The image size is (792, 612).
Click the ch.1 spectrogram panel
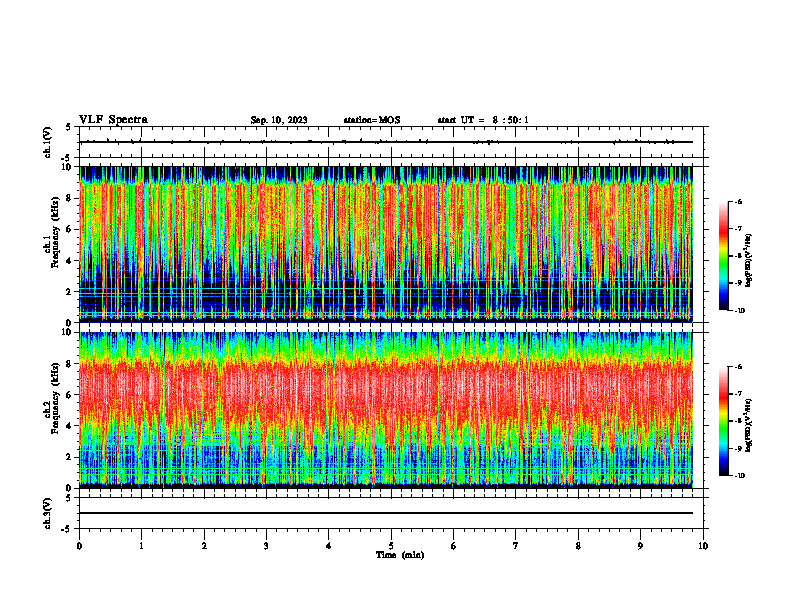pyautogui.click(x=385, y=244)
